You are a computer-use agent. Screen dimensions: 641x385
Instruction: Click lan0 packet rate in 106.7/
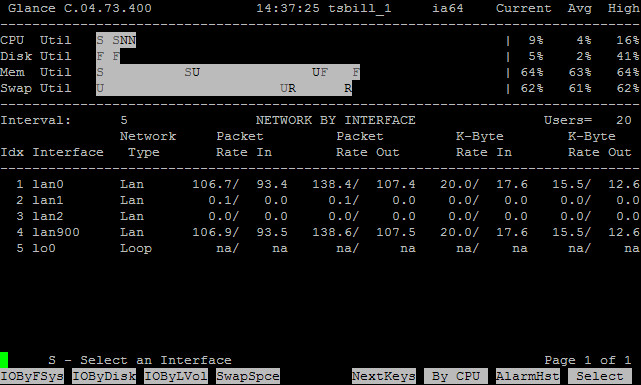[216, 184]
